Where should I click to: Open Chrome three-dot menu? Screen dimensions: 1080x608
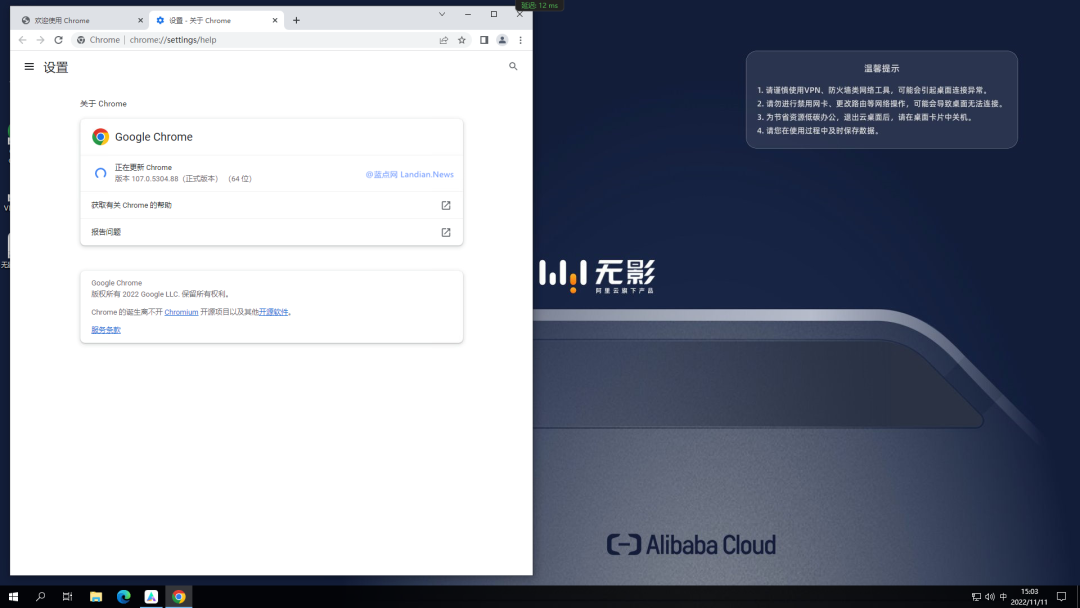pyautogui.click(x=521, y=40)
